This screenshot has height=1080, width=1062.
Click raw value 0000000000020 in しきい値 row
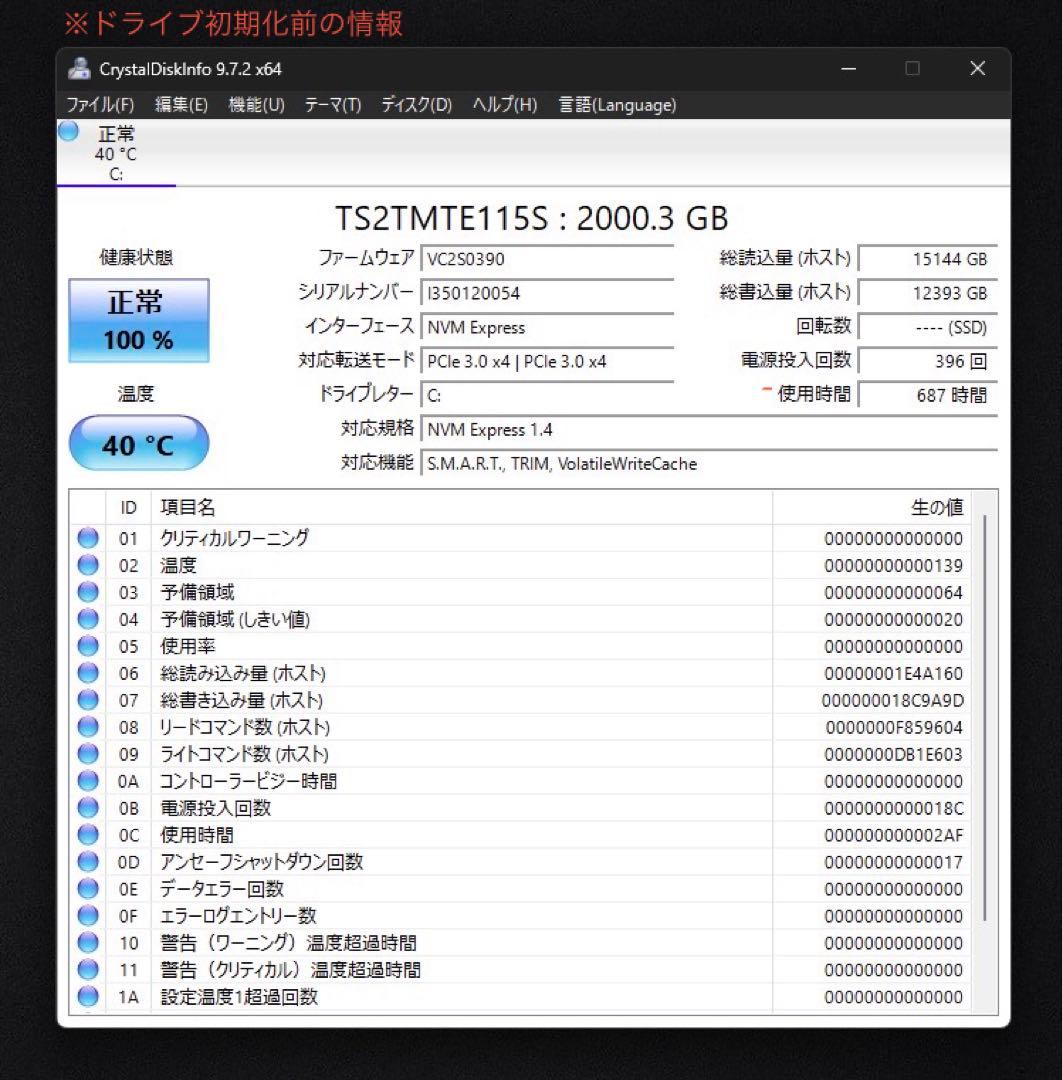893,619
